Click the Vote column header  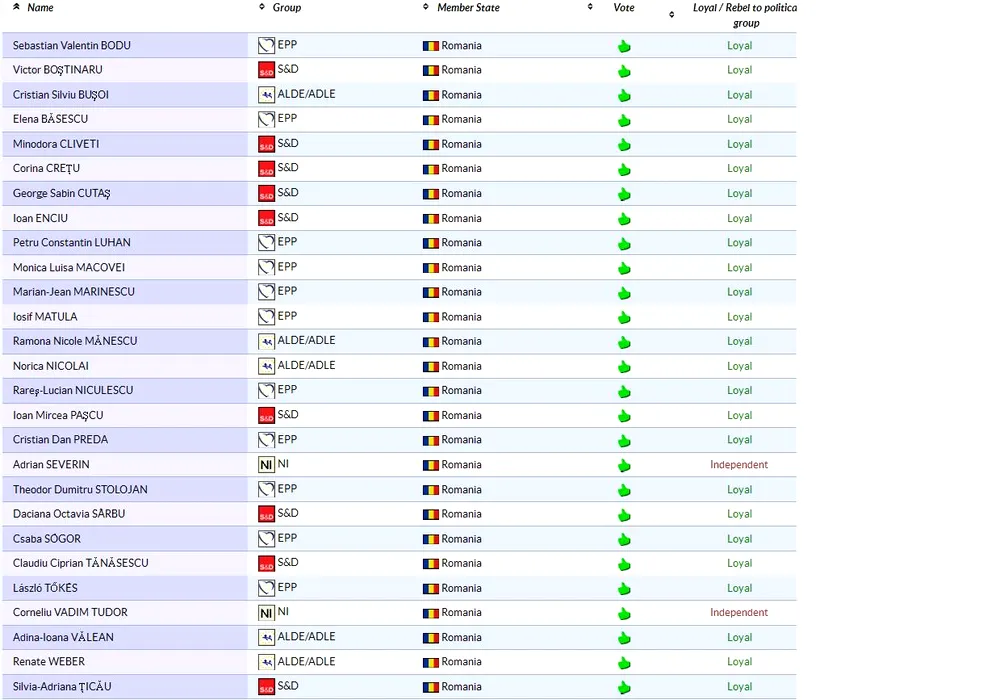pos(623,8)
